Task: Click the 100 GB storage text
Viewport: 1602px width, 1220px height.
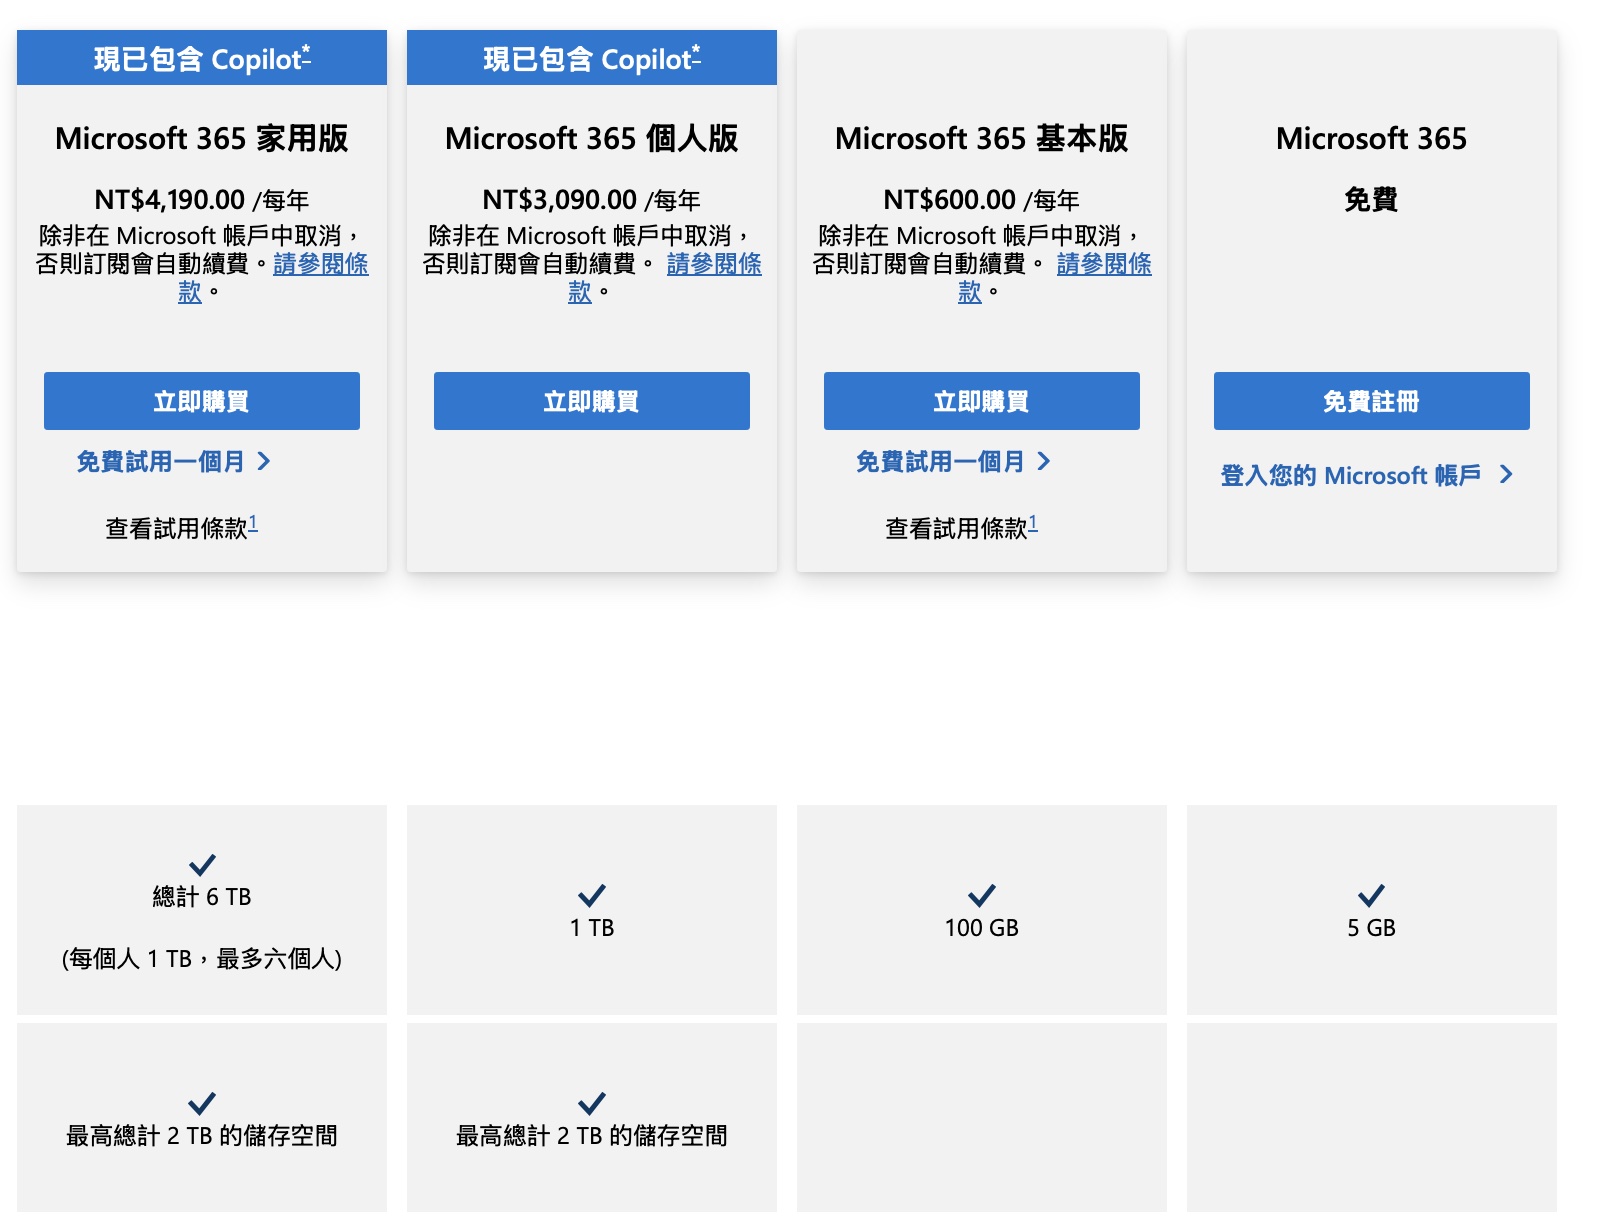Action: tap(982, 928)
